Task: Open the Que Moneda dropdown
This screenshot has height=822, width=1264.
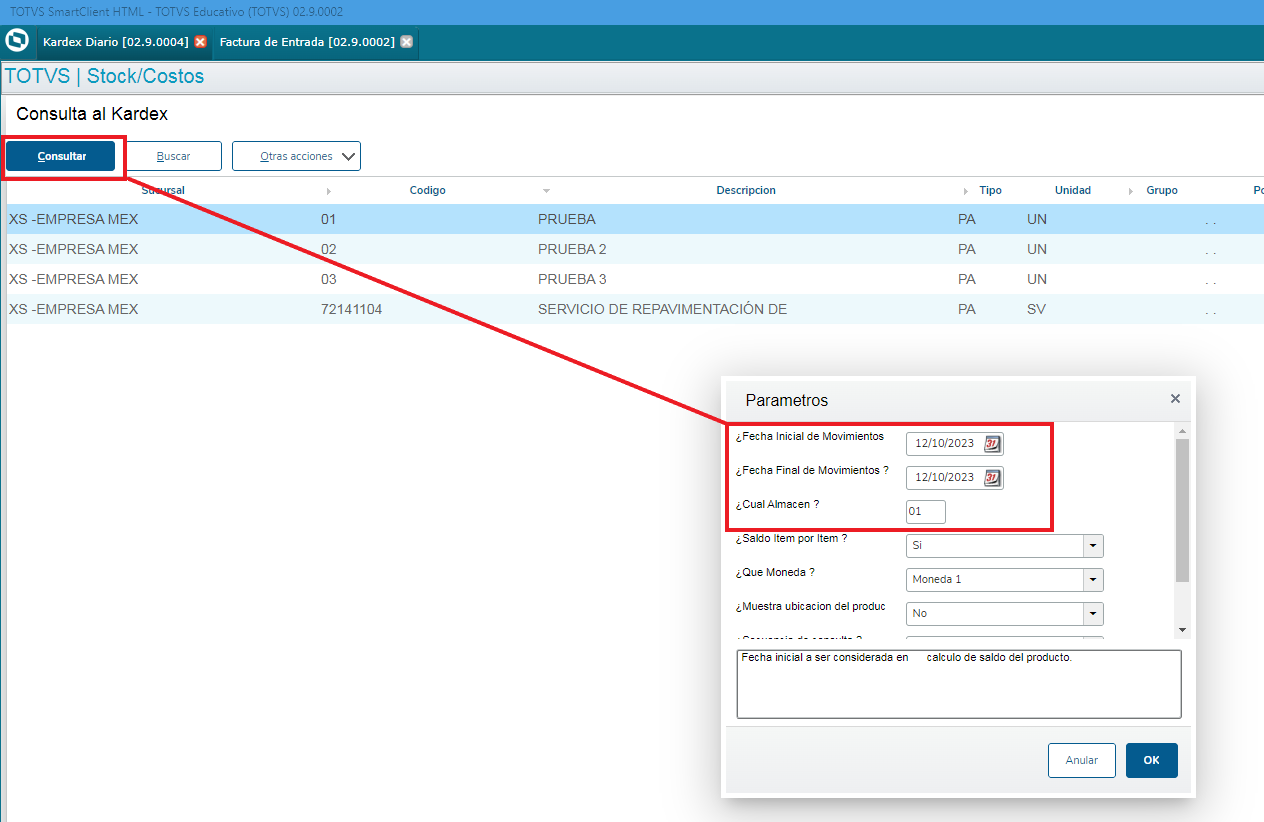Action: 1092,579
